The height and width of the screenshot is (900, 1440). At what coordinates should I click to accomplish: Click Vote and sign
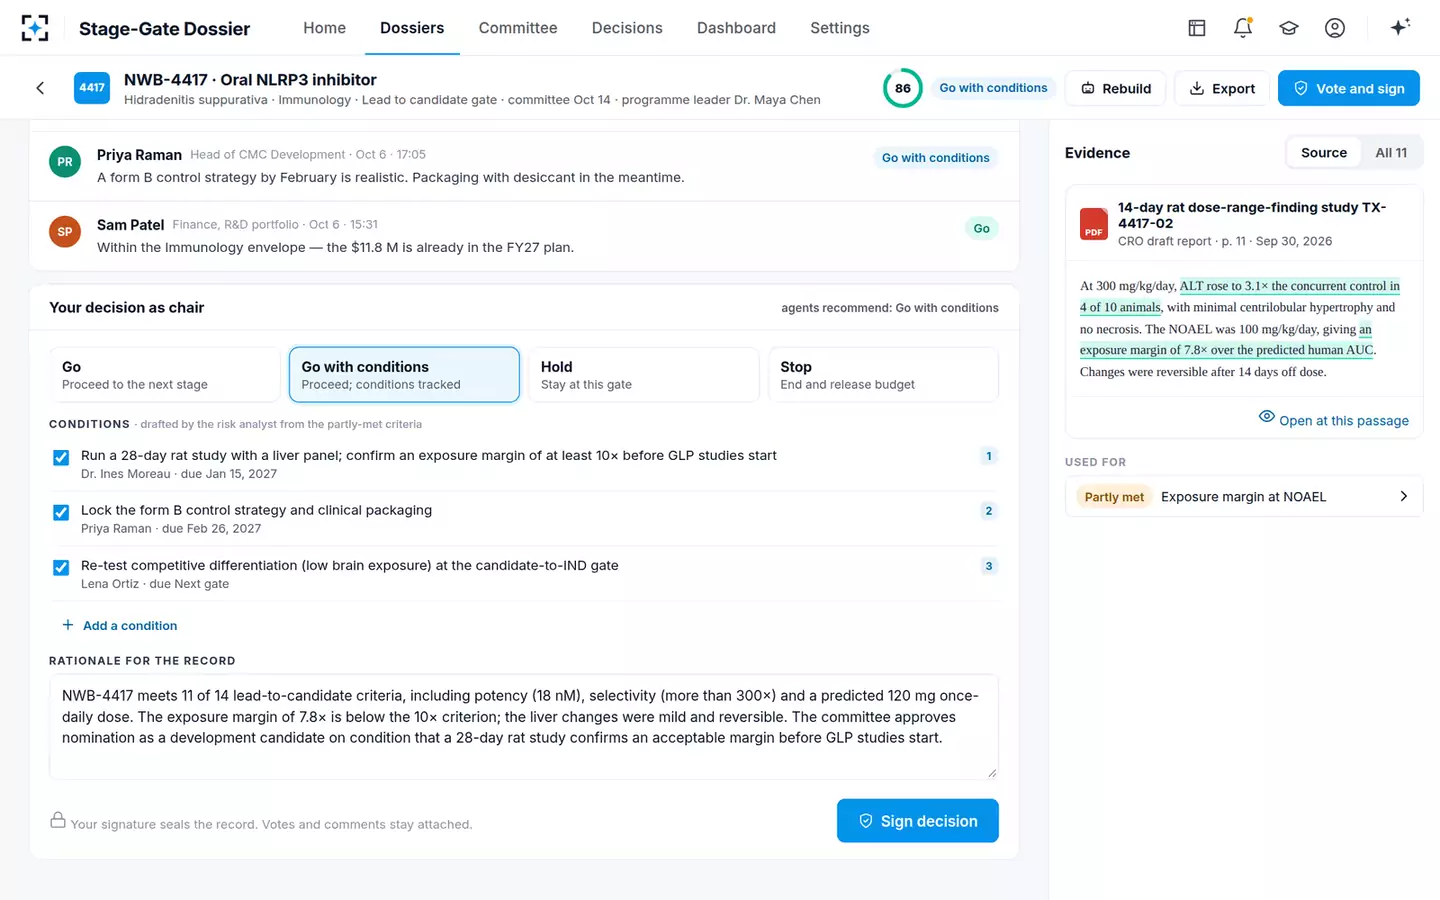pyautogui.click(x=1349, y=88)
